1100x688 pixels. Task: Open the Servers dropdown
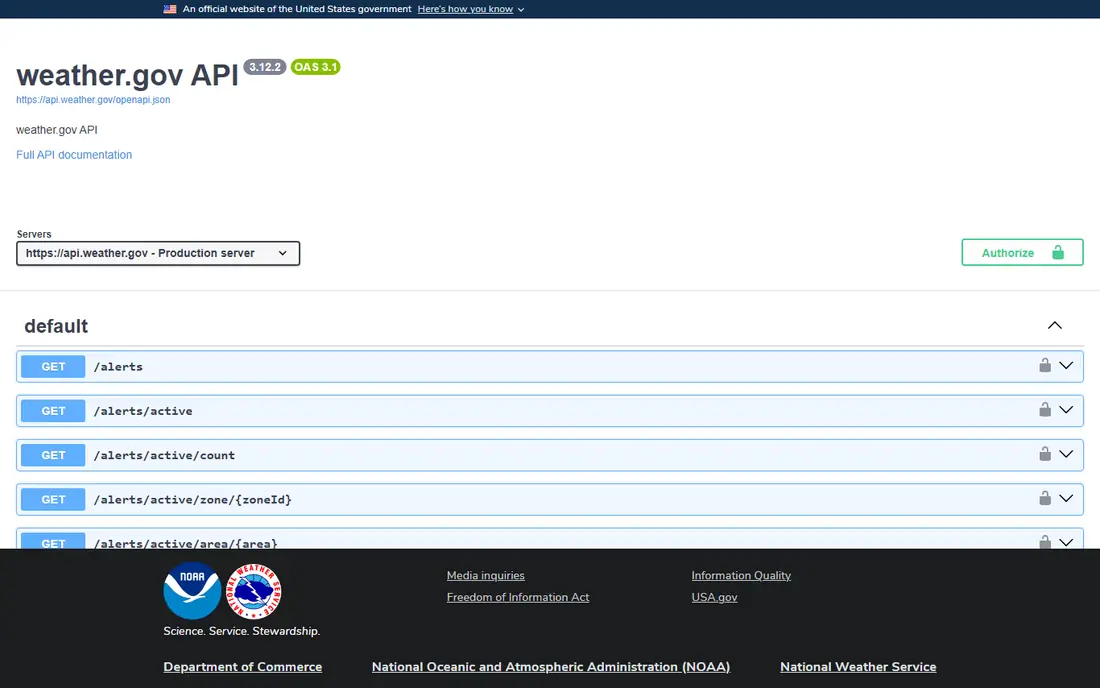coord(158,253)
